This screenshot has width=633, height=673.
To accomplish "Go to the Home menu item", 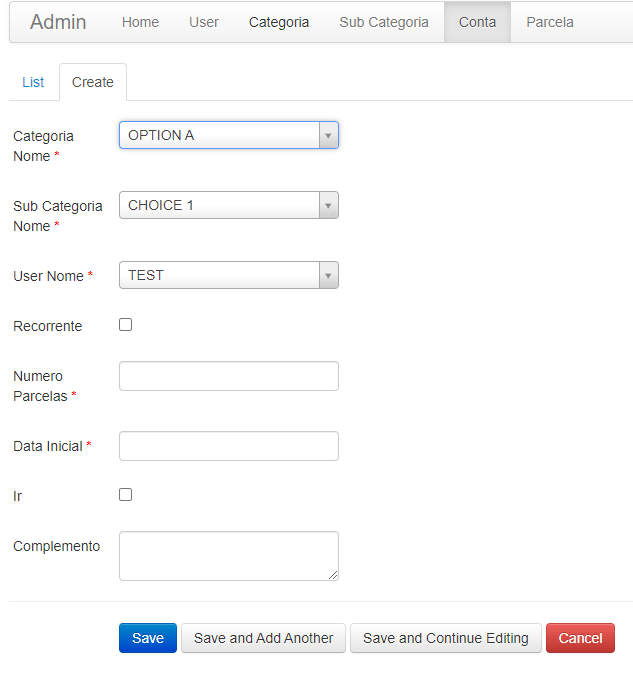I will pos(140,22).
